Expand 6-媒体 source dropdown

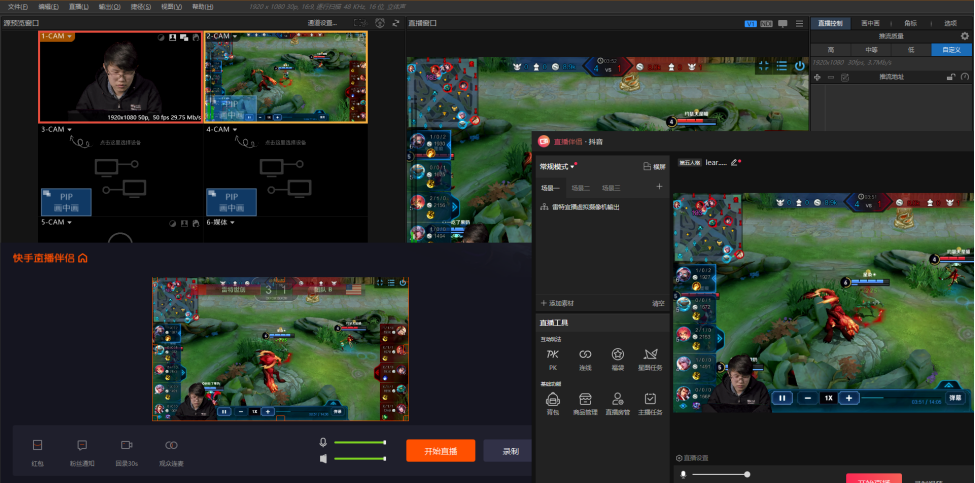click(x=233, y=223)
